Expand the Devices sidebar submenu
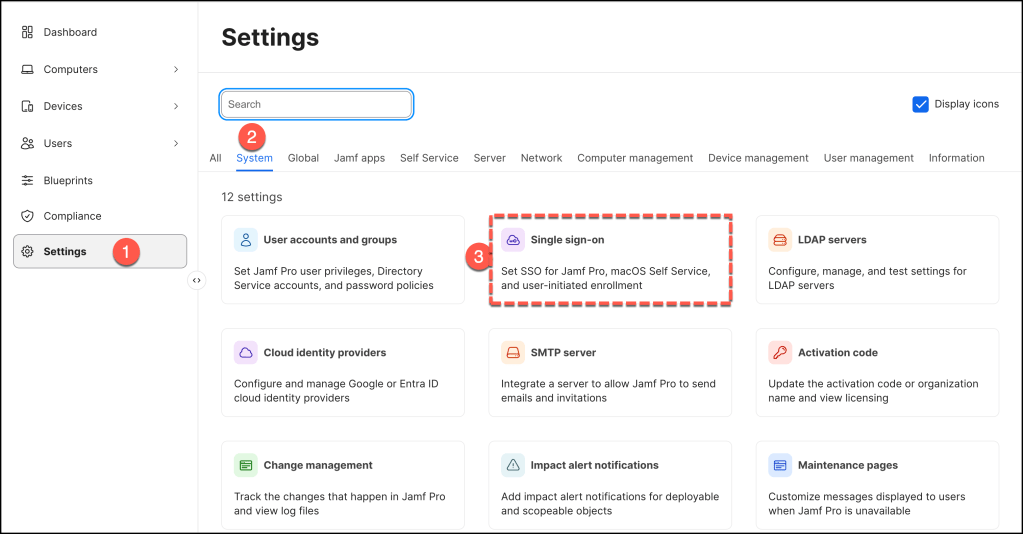This screenshot has width=1023, height=534. point(176,106)
